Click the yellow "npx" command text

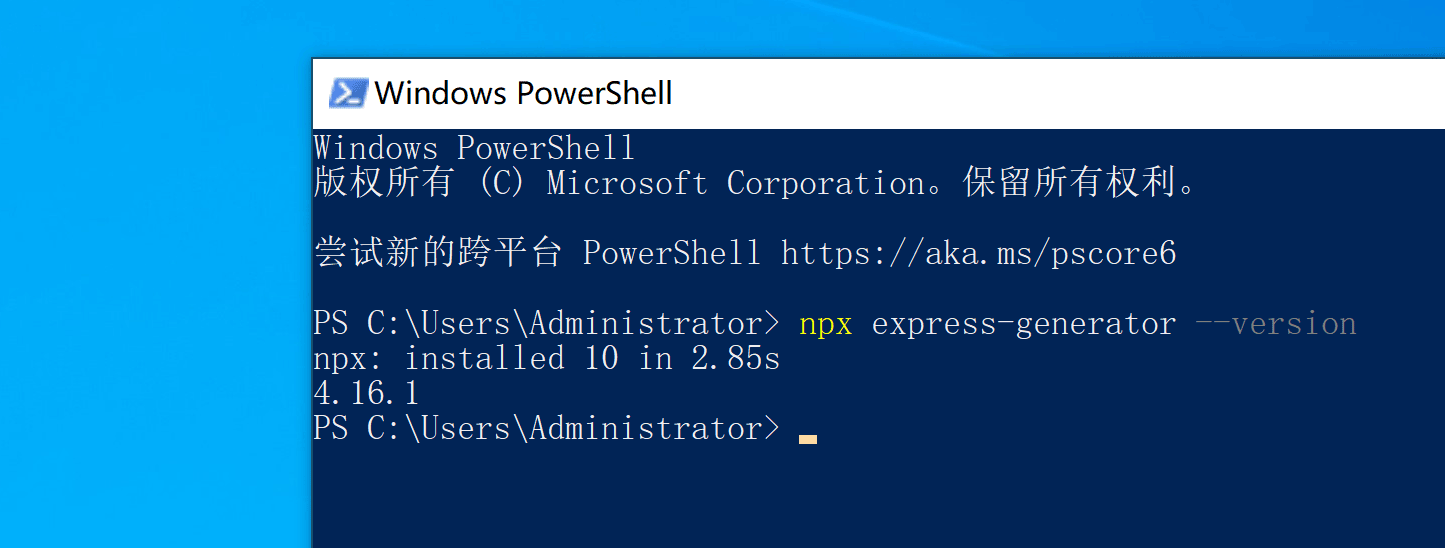[x=825, y=324]
